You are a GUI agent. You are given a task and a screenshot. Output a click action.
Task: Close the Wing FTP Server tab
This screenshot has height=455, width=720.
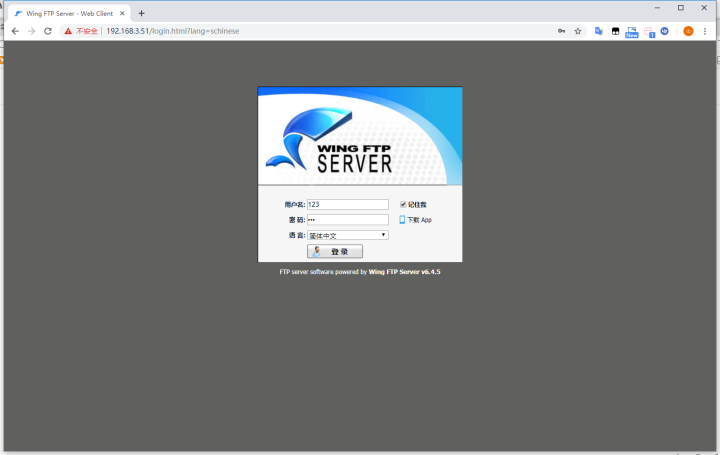[122, 13]
